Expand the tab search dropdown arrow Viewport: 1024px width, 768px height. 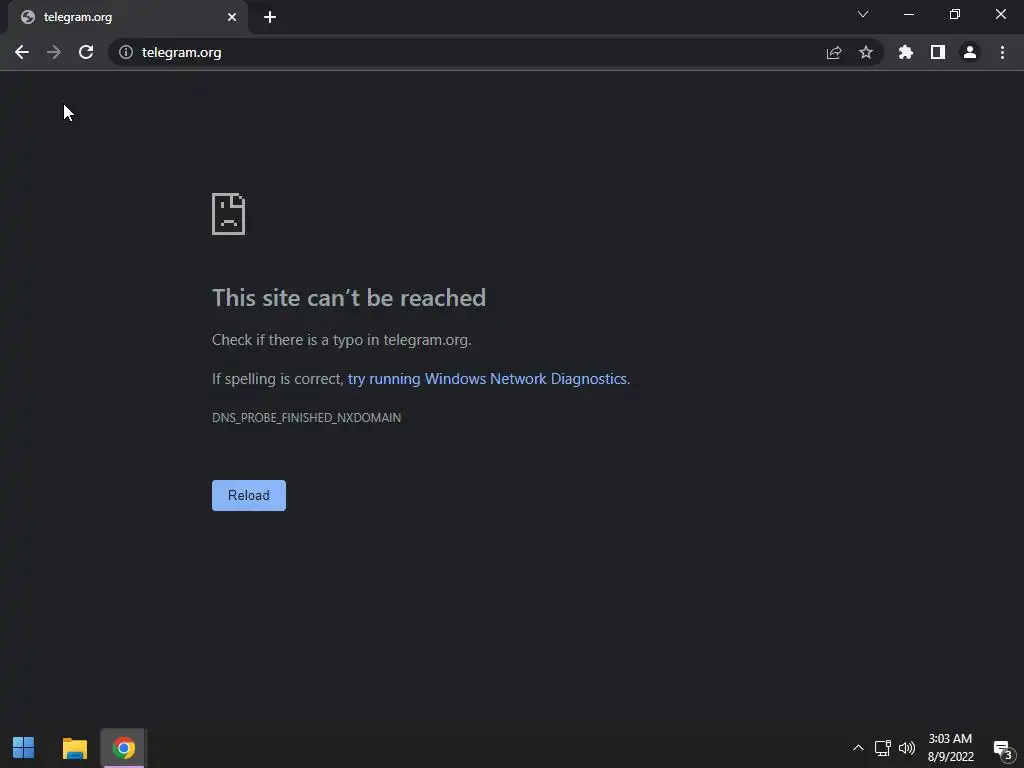[863, 14]
